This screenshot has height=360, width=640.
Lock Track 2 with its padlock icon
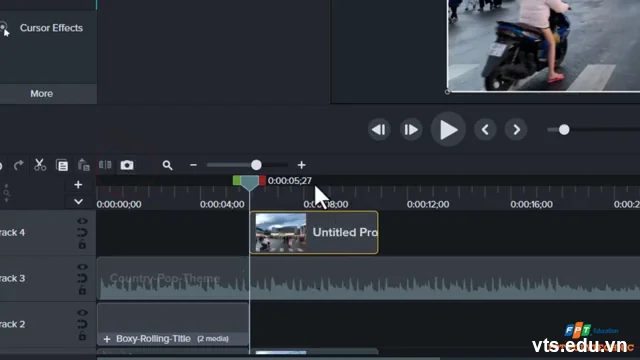(82, 336)
